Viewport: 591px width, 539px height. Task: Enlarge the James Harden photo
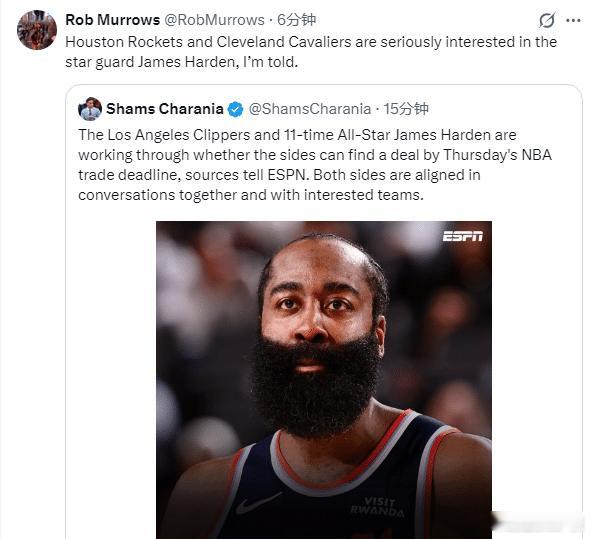tap(324, 380)
